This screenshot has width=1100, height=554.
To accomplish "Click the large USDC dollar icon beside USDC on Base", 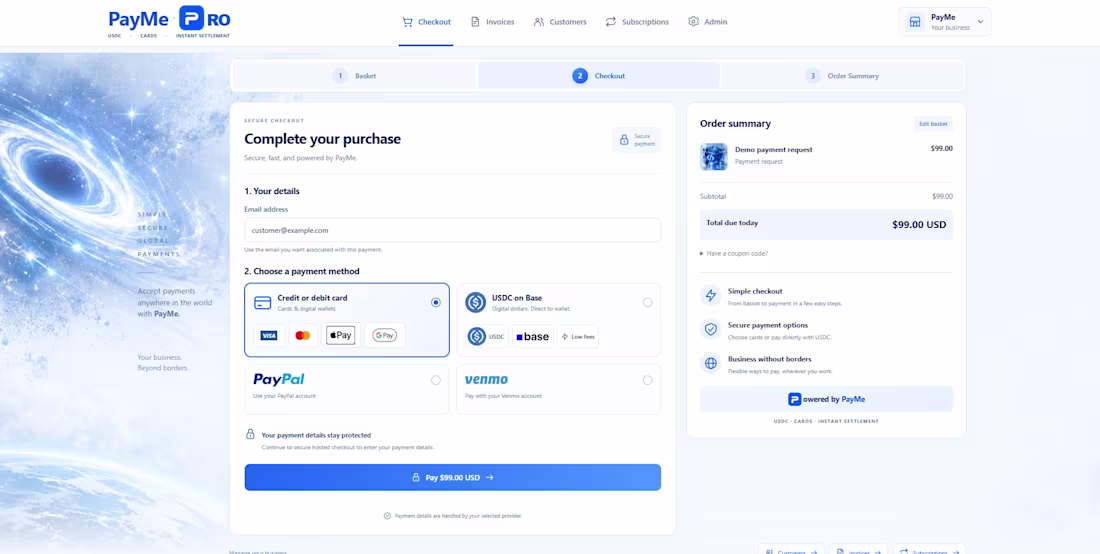I will tap(476, 302).
